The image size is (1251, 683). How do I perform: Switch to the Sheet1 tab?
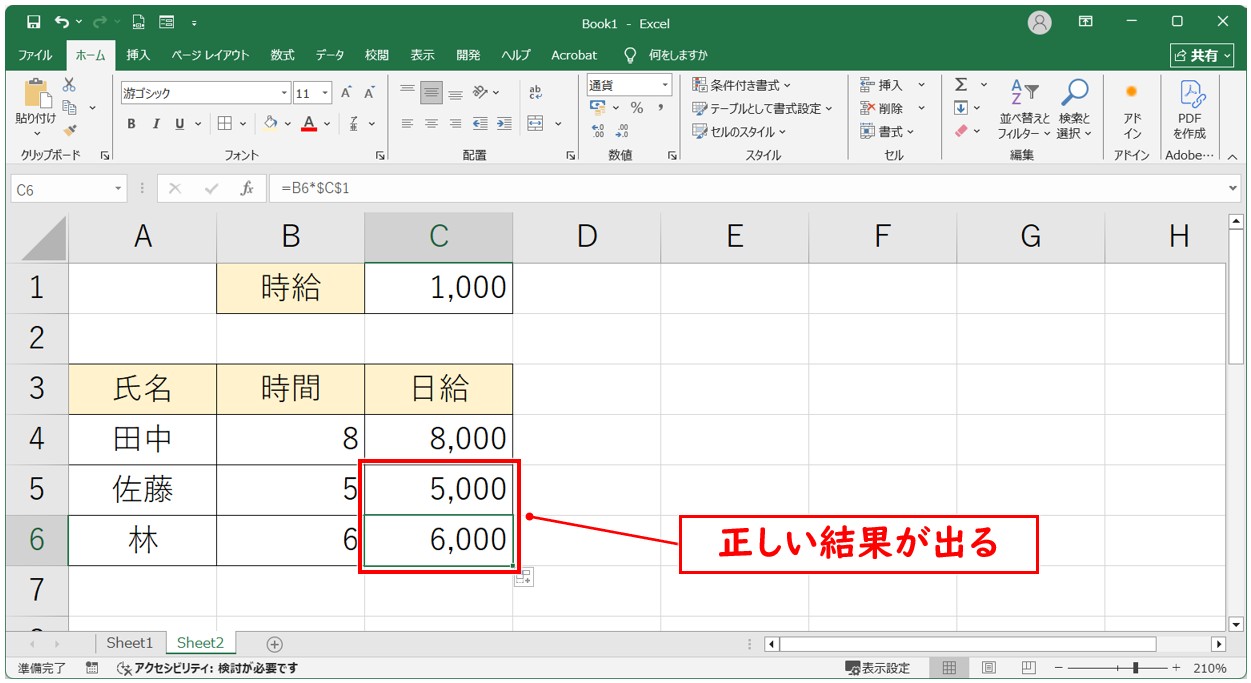(x=130, y=643)
